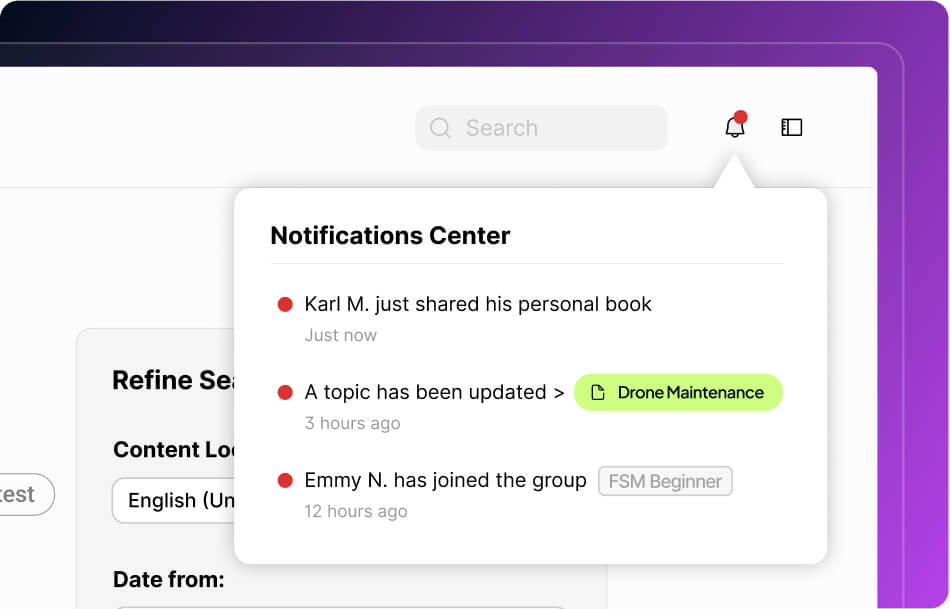950x609 pixels.
Task: Click the Refine Search panel heading
Action: tap(172, 380)
